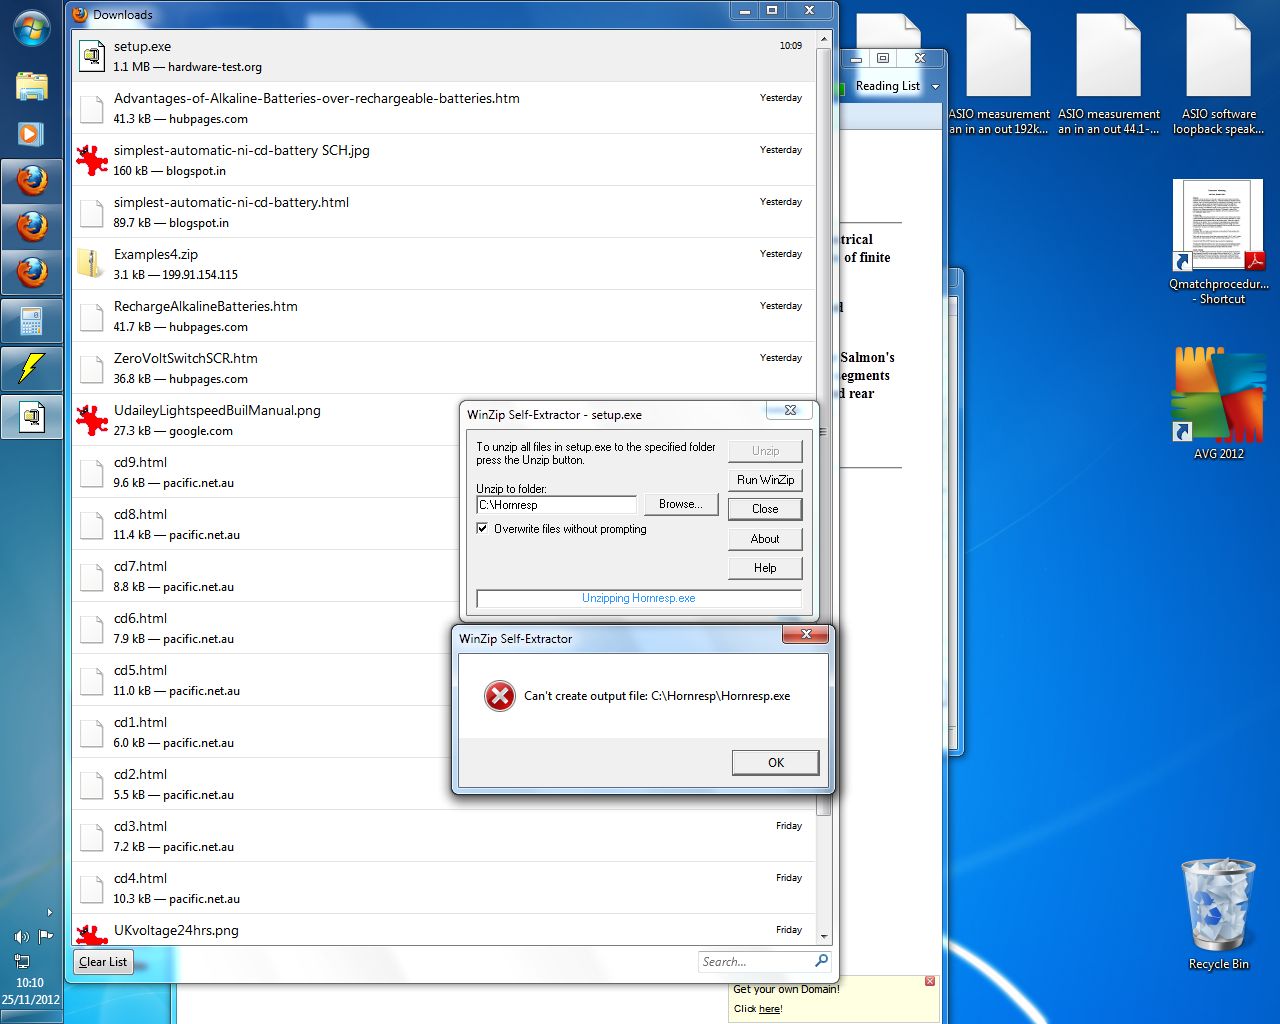Viewport: 1280px width, 1024px height.
Task: Click the third Firefox taskbar icon
Action: coord(32,272)
